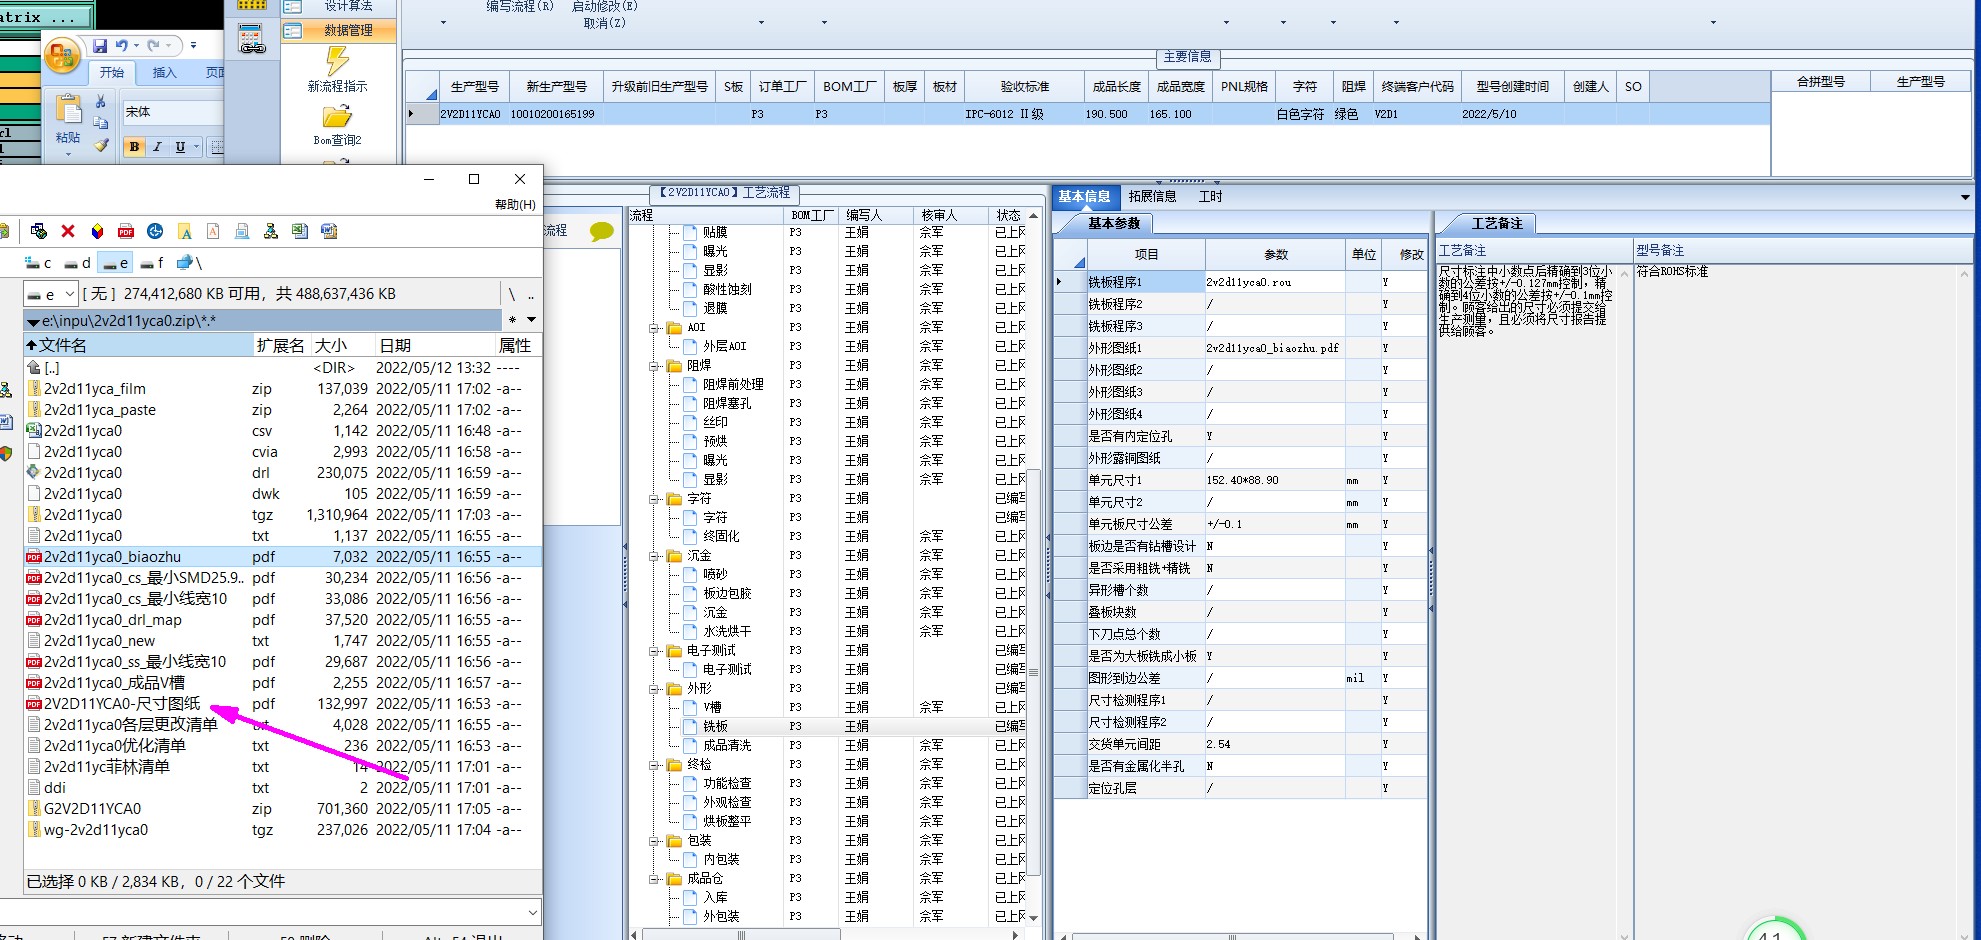Screen dimensions: 1981x940
Task: Select the 铣板 step in process tree
Action: tap(715, 726)
